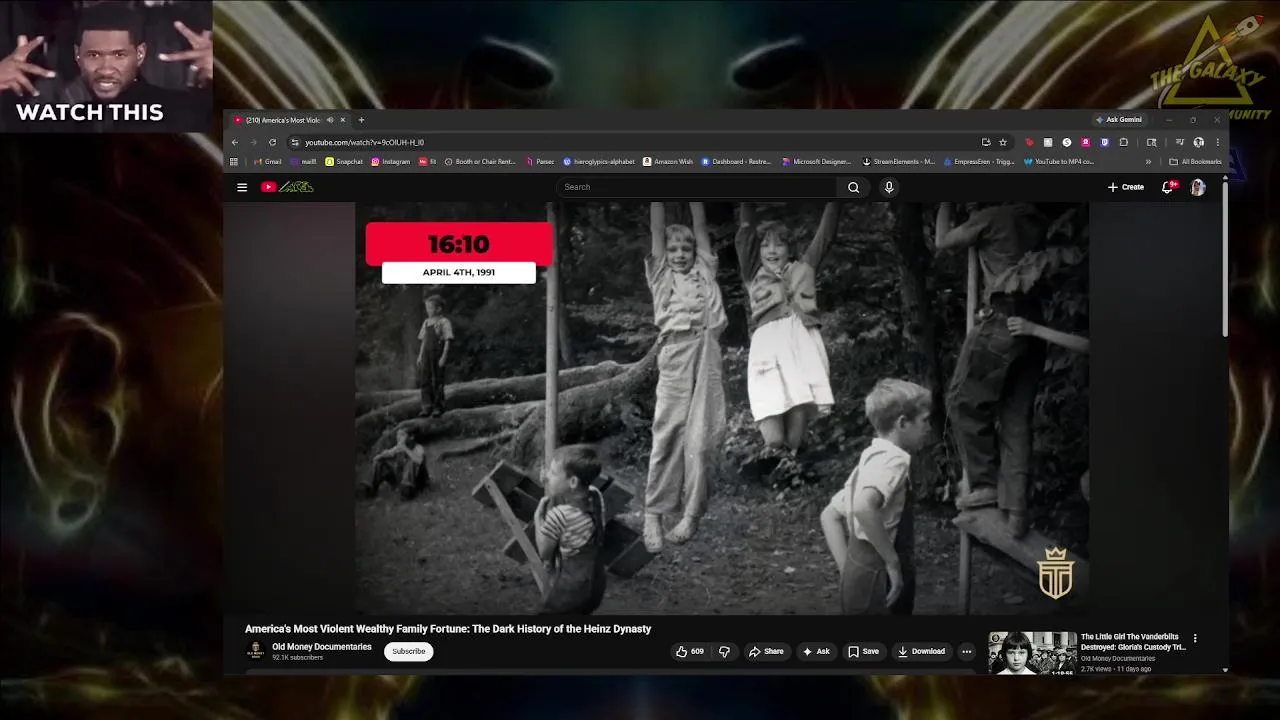The image size is (1280, 720).
Task: Close the America's Most Violent tab
Action: 342,120
